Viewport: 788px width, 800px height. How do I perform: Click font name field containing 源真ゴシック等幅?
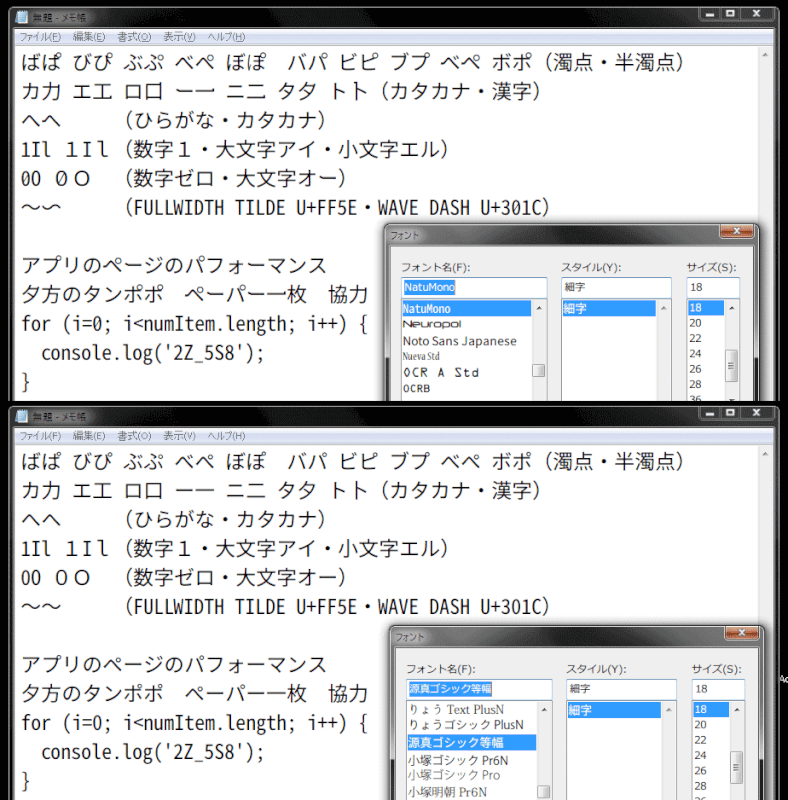point(479,689)
